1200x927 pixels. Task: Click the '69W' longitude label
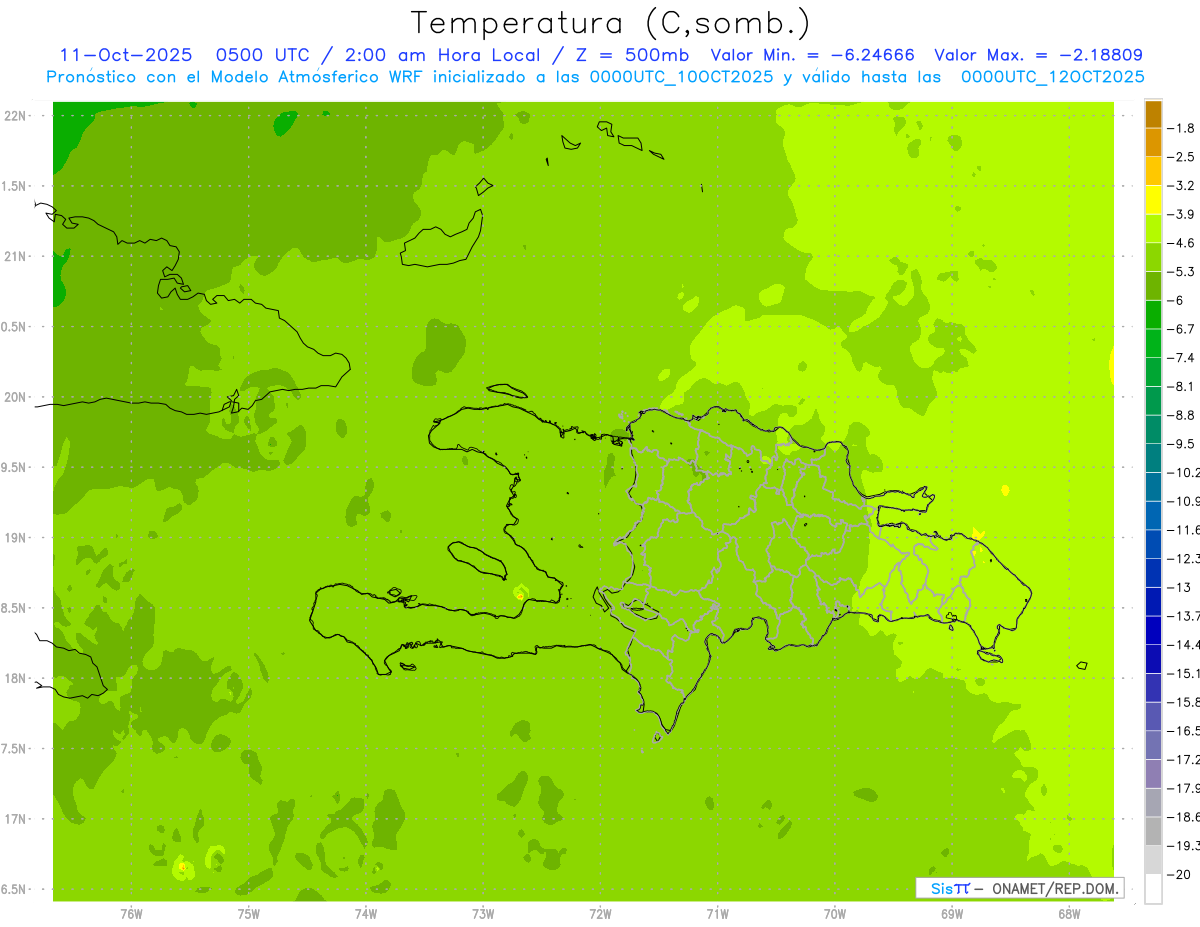click(952, 914)
